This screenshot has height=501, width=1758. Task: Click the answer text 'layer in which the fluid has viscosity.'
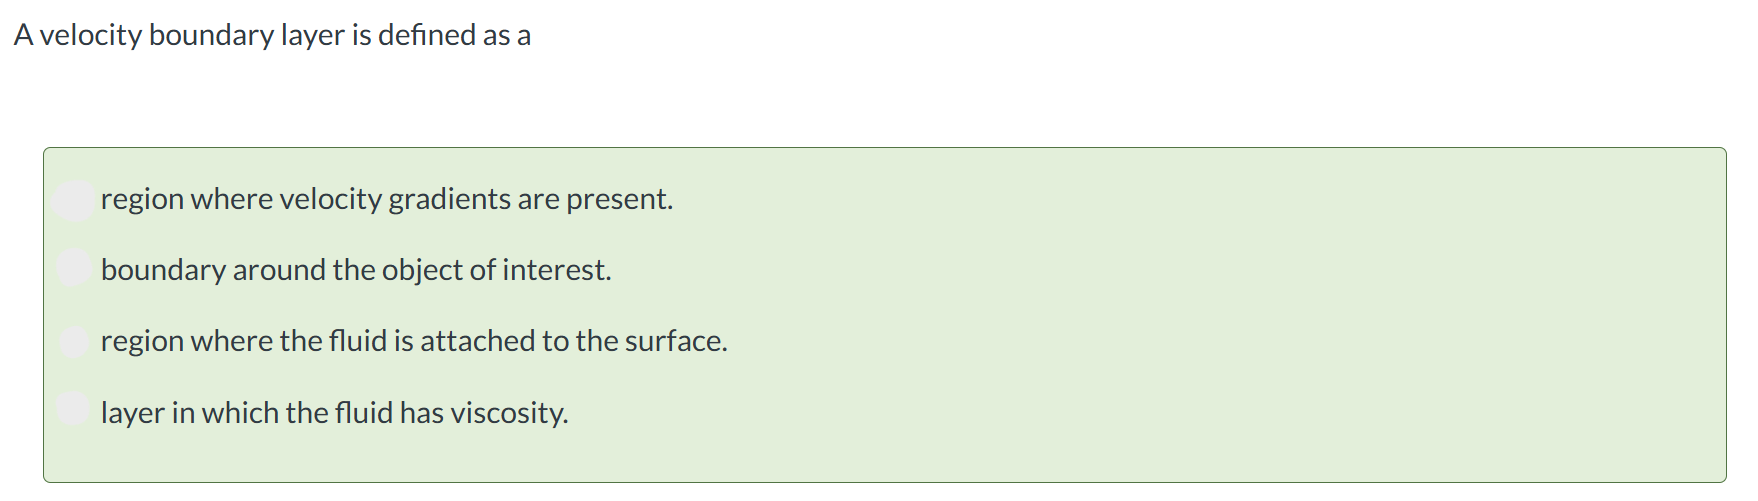point(334,413)
